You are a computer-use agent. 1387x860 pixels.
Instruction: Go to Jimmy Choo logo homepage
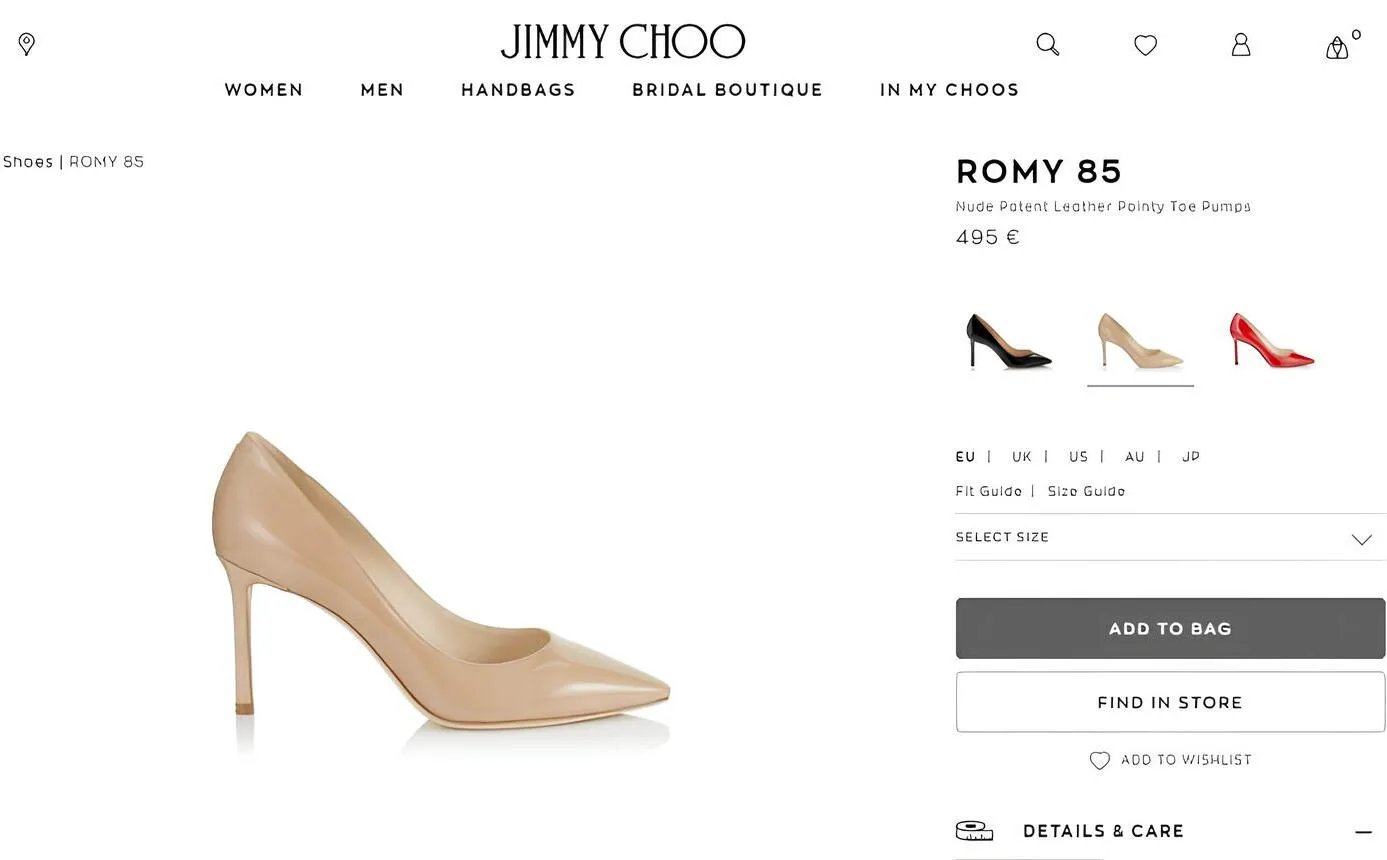pos(622,42)
